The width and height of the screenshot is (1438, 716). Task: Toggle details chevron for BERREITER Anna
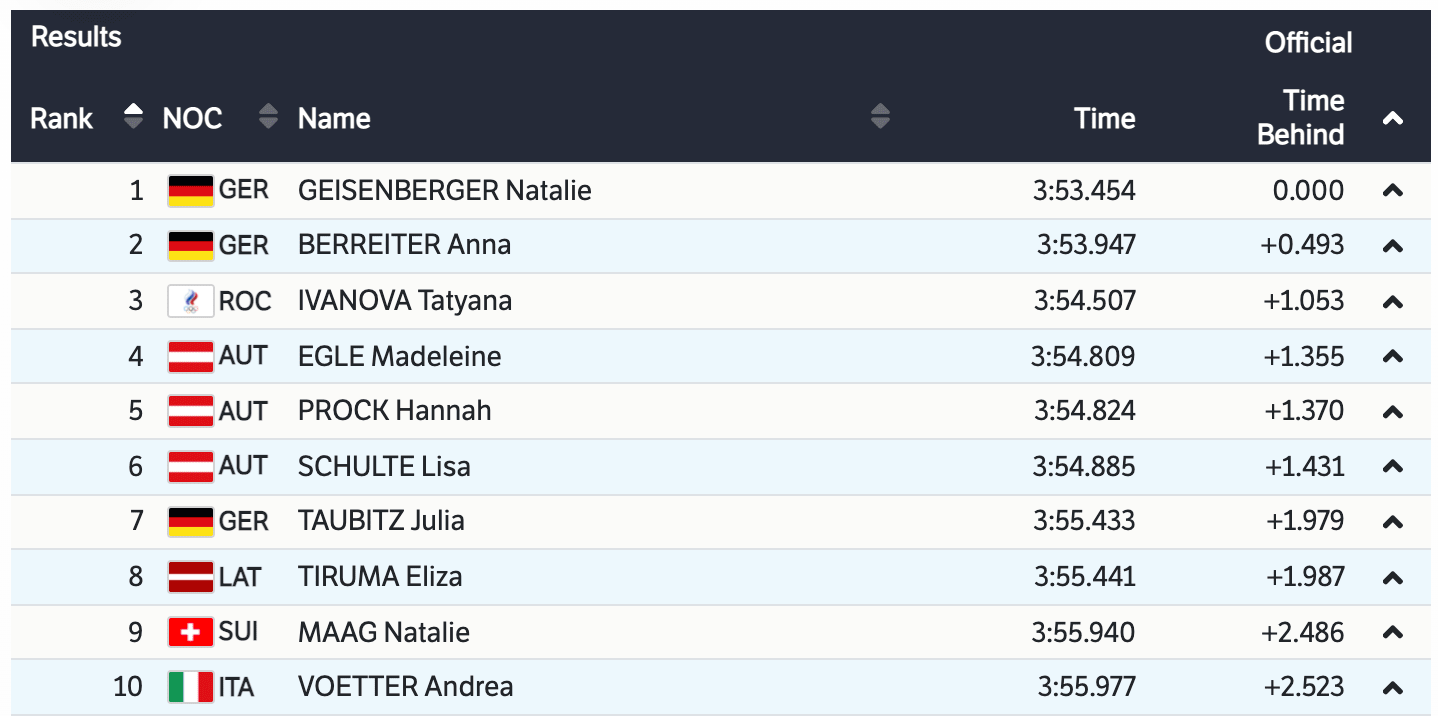(1392, 245)
